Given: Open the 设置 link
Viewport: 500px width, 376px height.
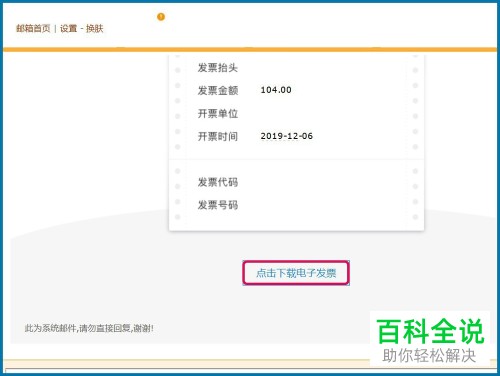Looking at the screenshot, I should point(68,29).
